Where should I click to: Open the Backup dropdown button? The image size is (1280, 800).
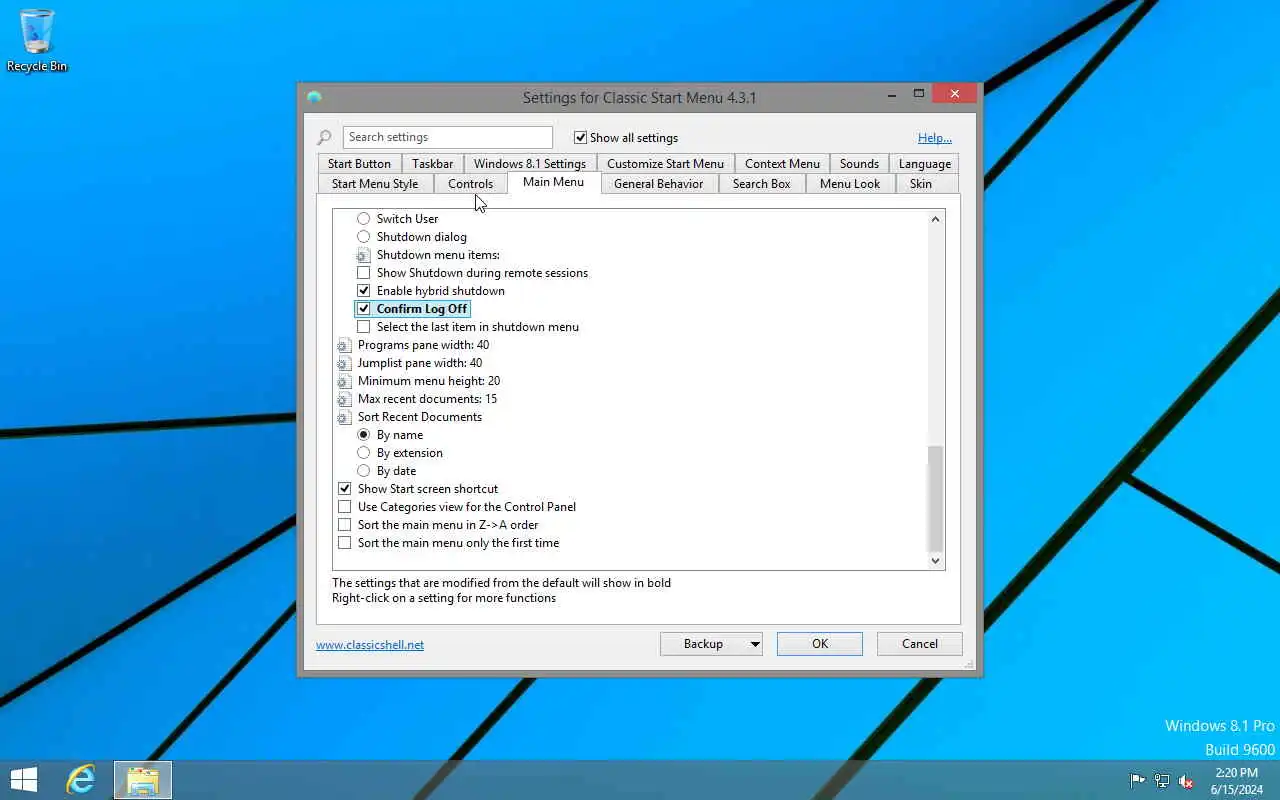(711, 644)
